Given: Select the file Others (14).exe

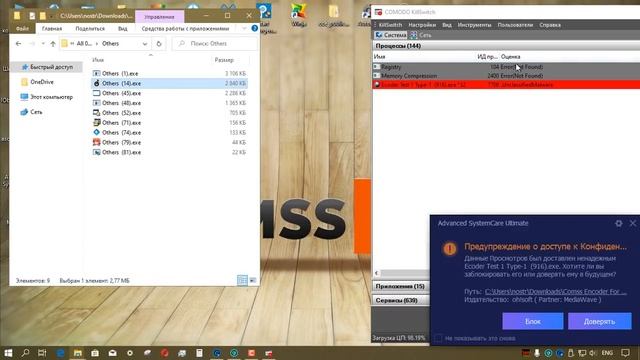Looking at the screenshot, I should [x=169, y=83].
